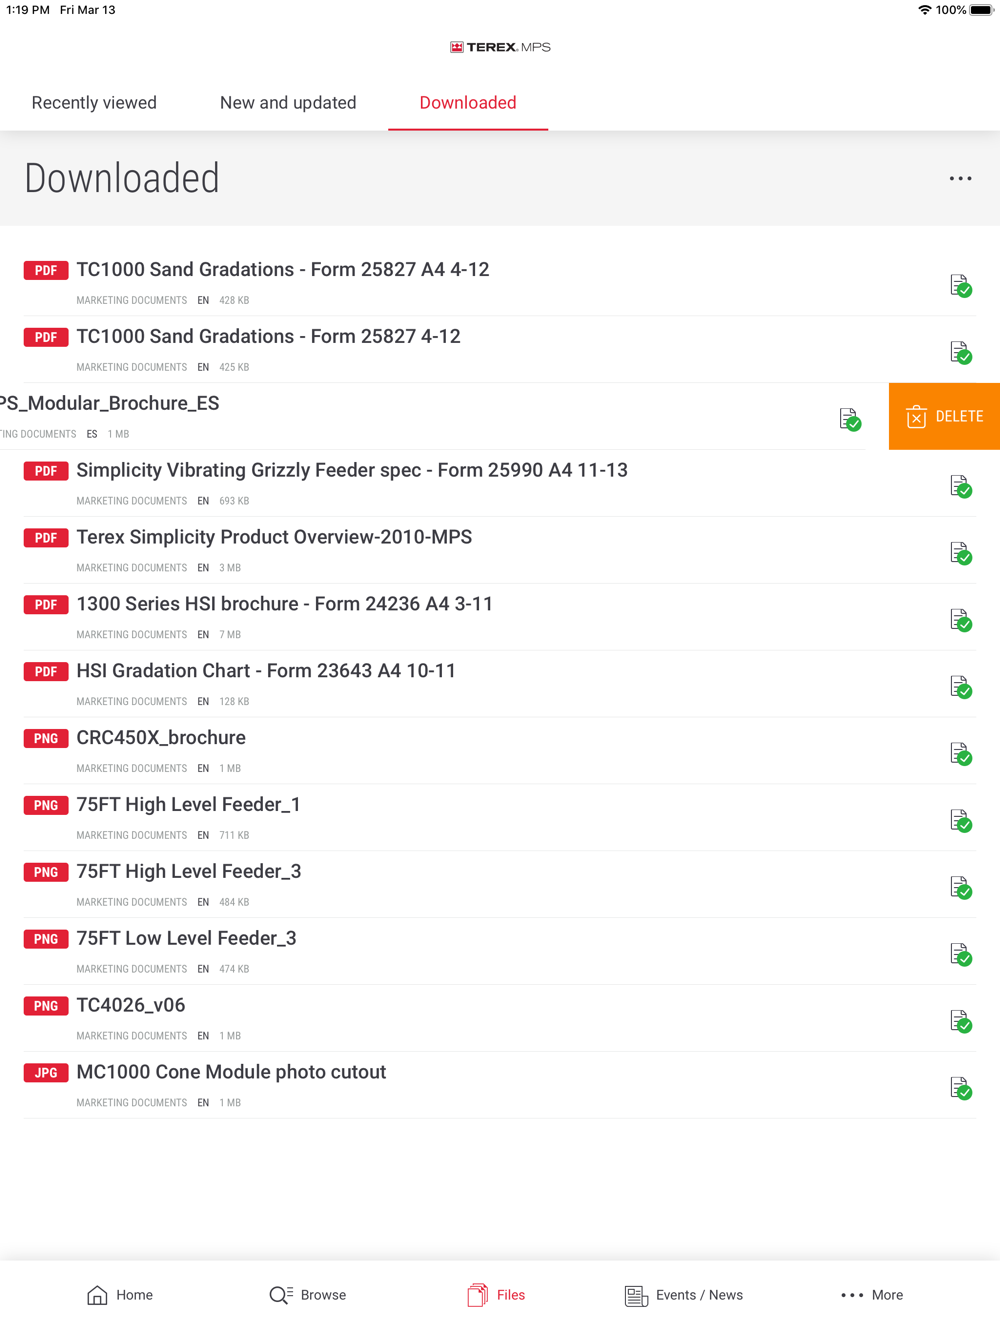Image resolution: width=1000 pixels, height=1334 pixels.
Task: Open More menu in bottom bar
Action: 872,1295
